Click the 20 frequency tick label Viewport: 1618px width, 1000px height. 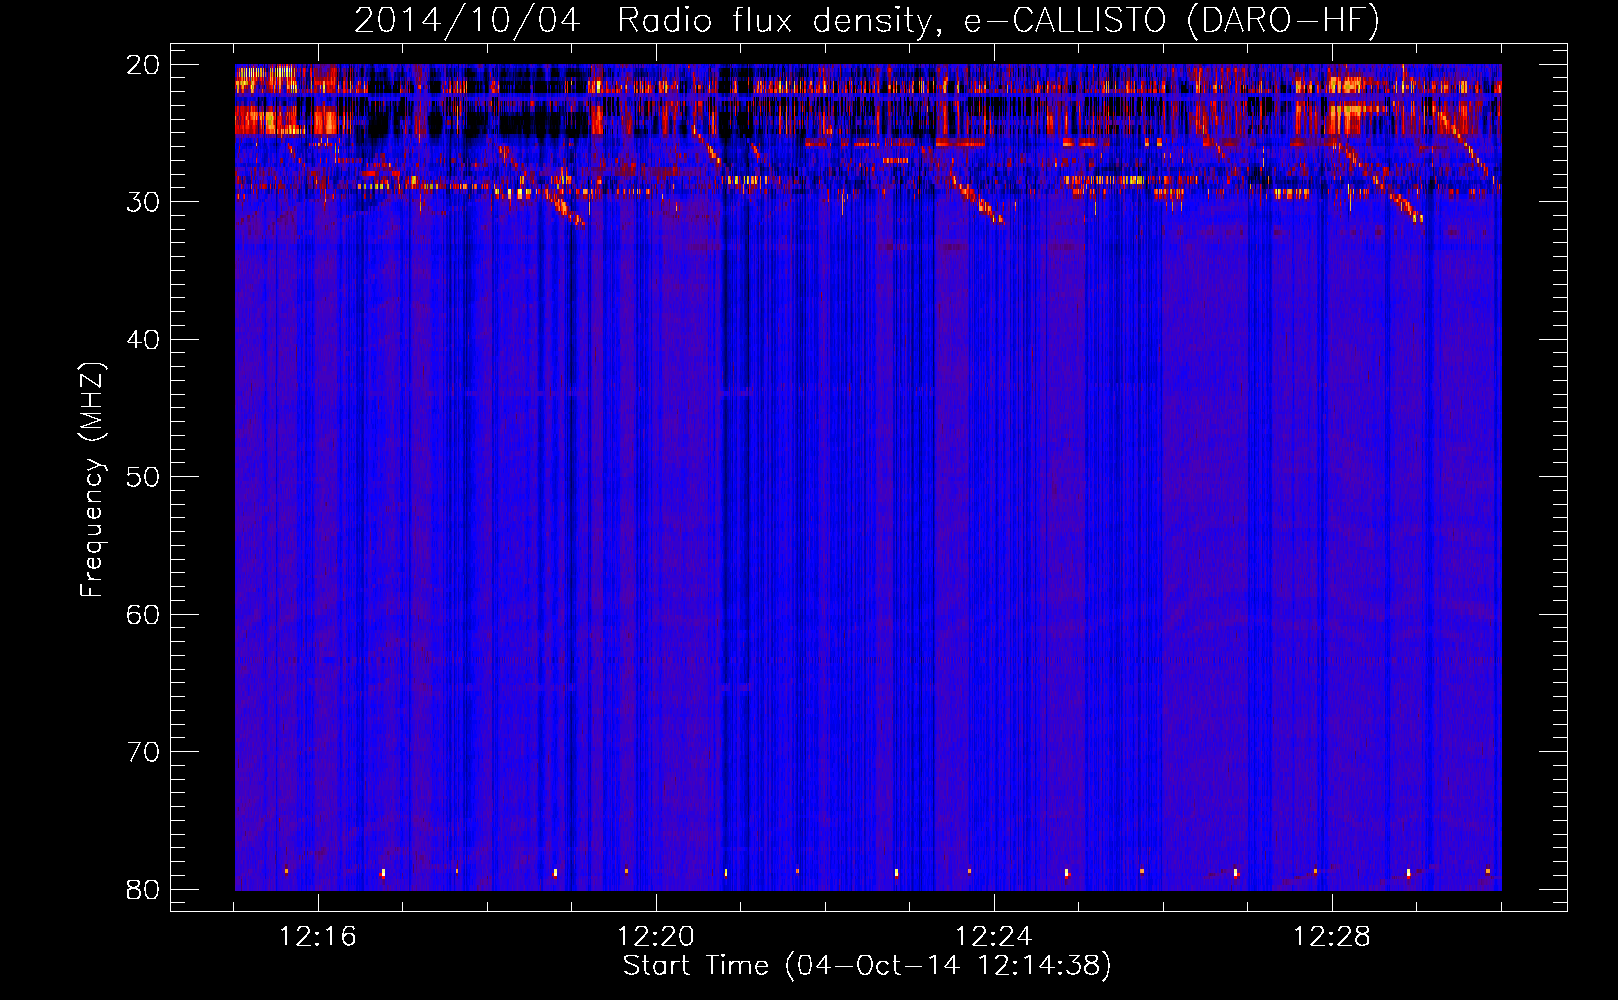(x=143, y=65)
